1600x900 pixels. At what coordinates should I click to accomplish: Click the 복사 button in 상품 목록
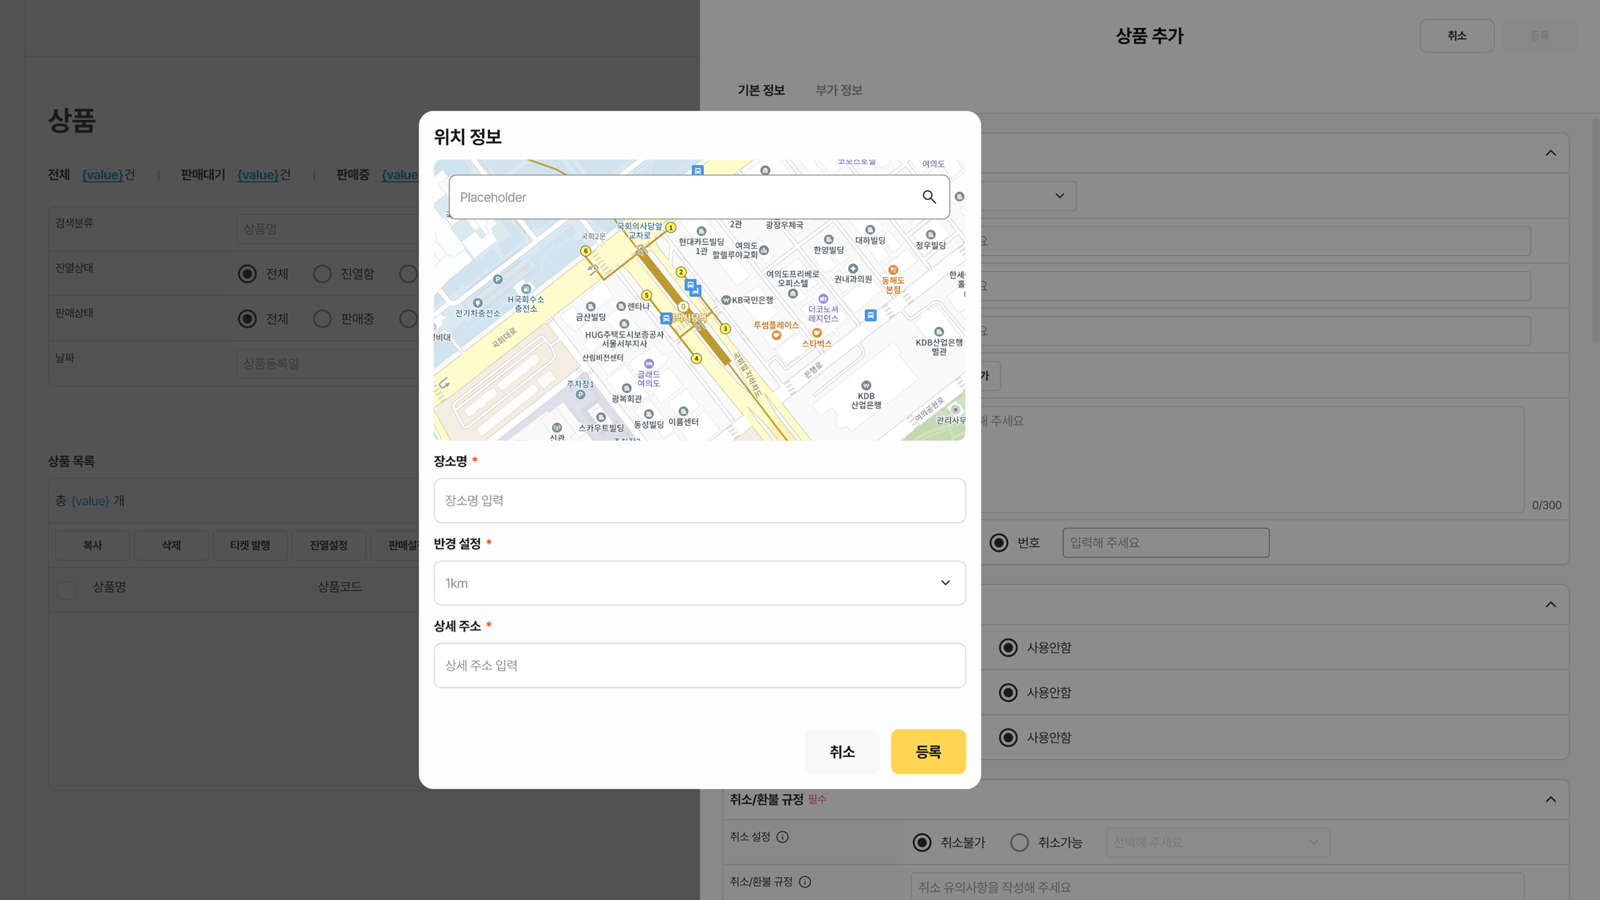93,545
